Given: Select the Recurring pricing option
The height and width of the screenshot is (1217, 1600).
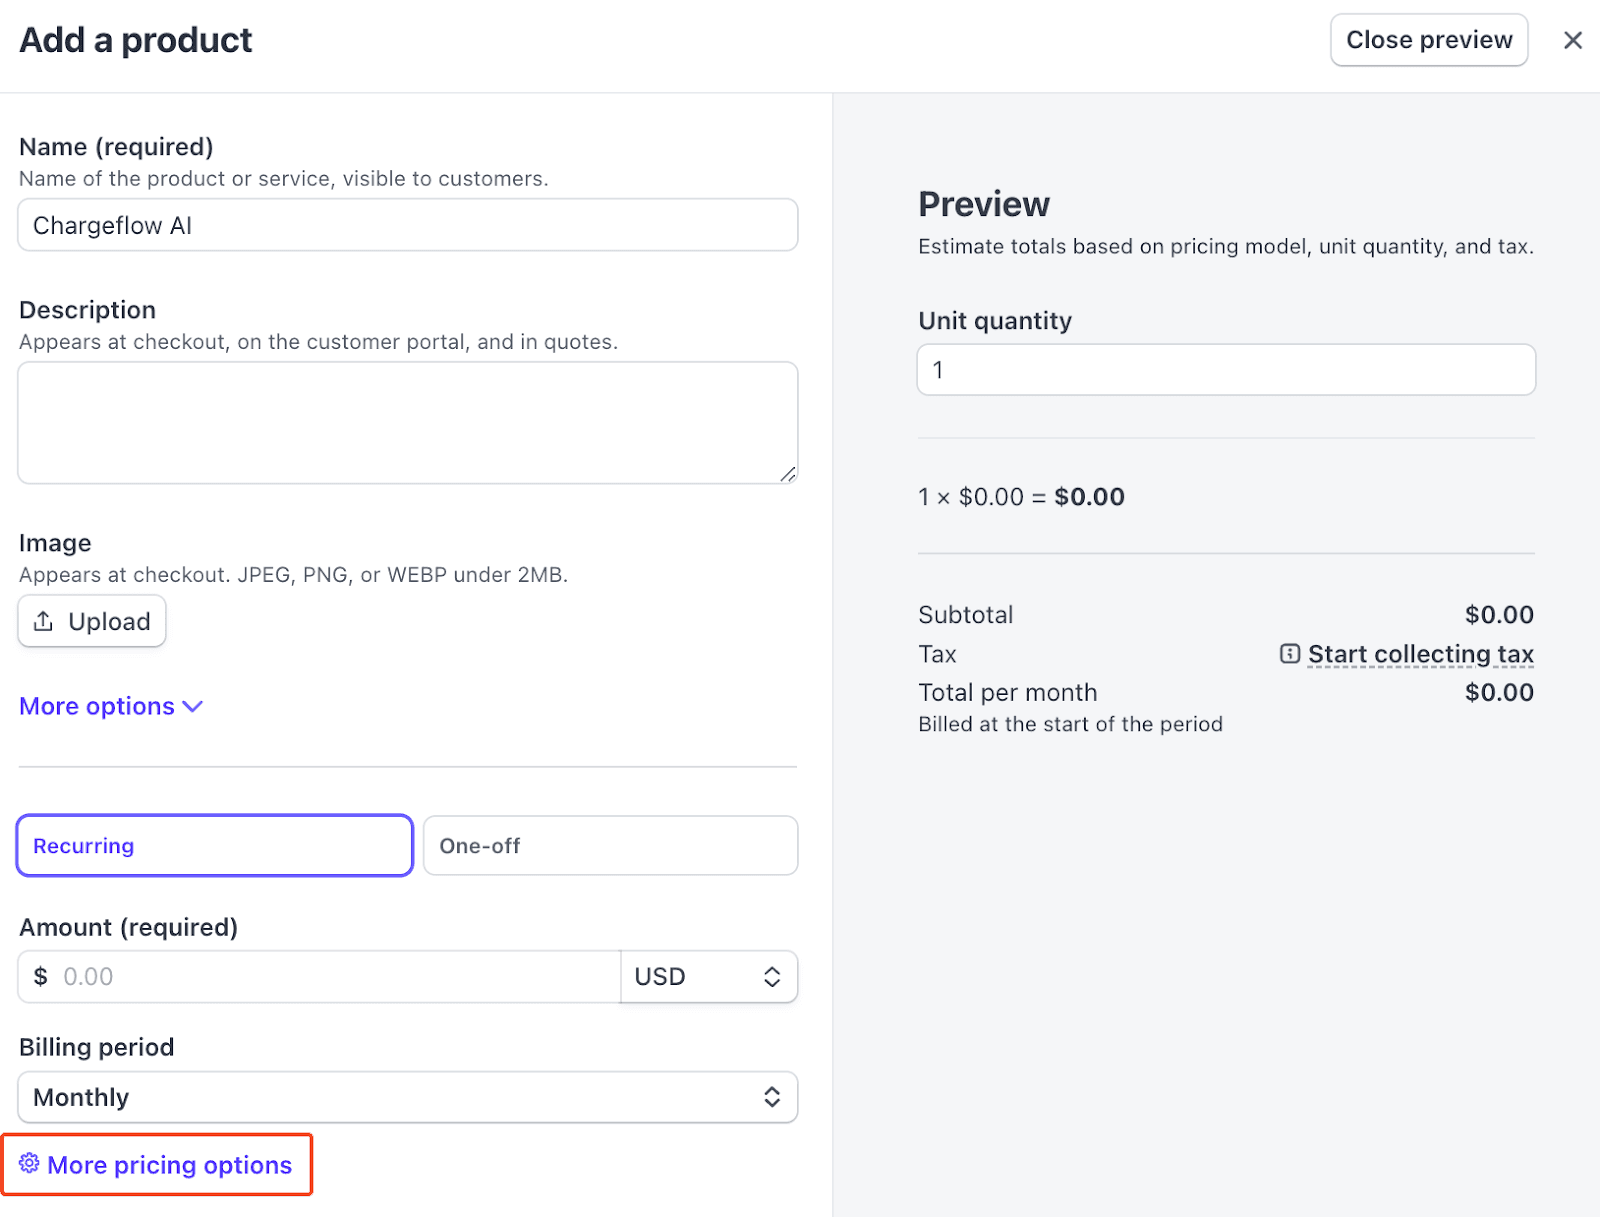Looking at the screenshot, I should click(x=215, y=846).
